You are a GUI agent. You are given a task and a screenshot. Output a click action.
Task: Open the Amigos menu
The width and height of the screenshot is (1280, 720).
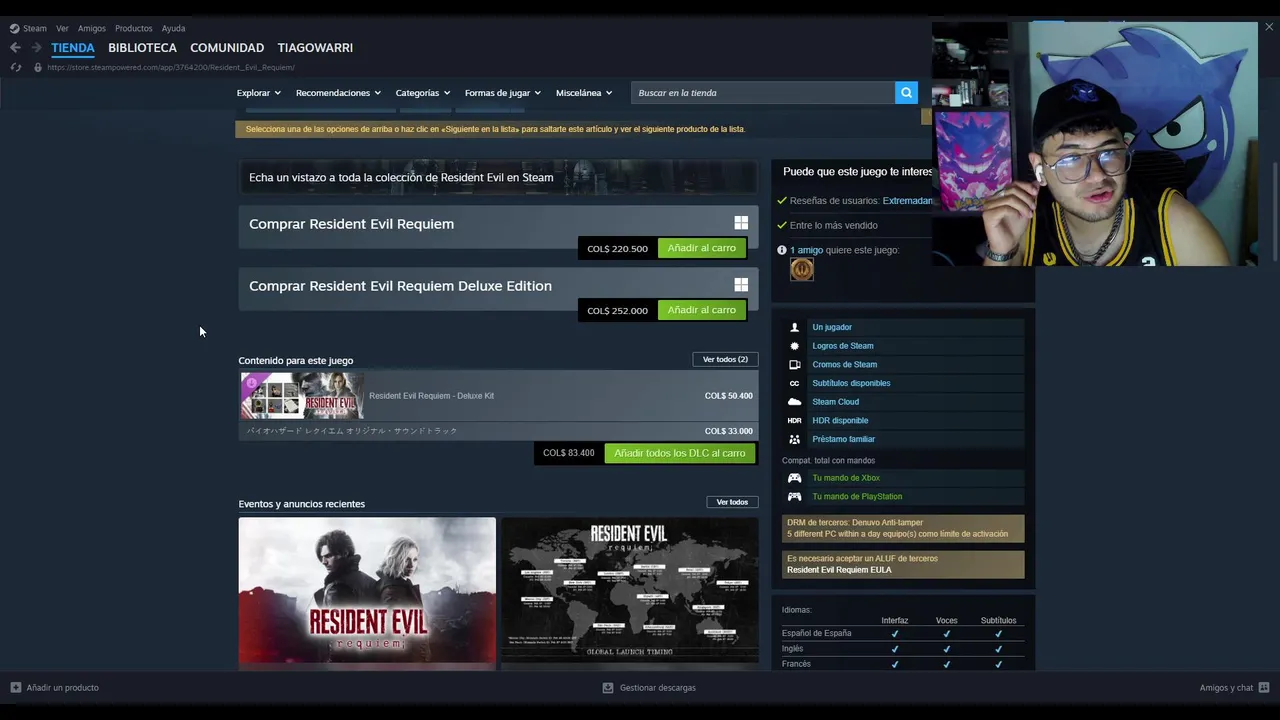(92, 28)
